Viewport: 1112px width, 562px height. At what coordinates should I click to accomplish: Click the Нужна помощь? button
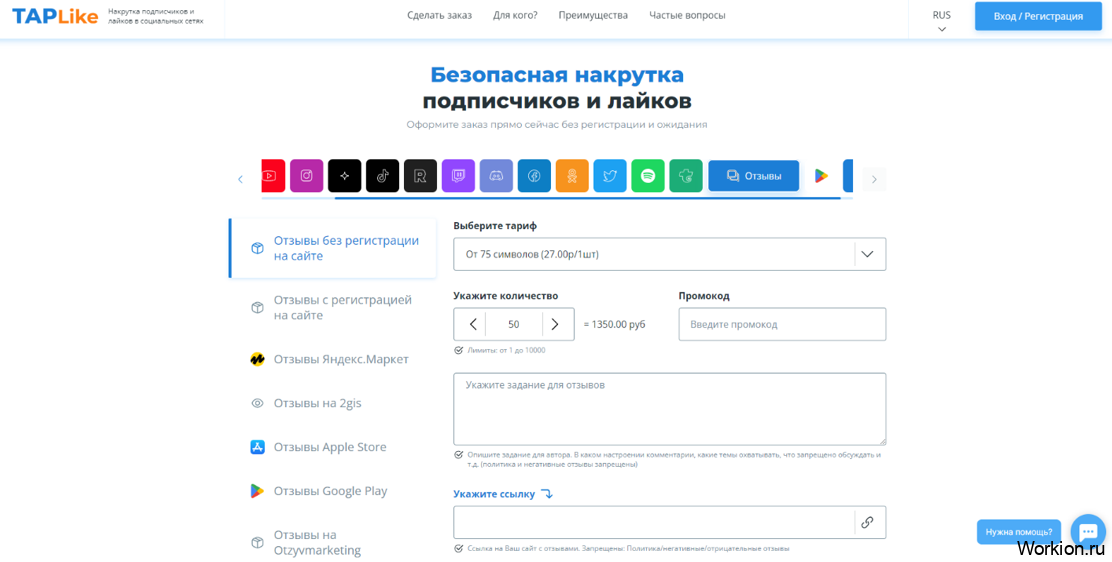click(1018, 531)
